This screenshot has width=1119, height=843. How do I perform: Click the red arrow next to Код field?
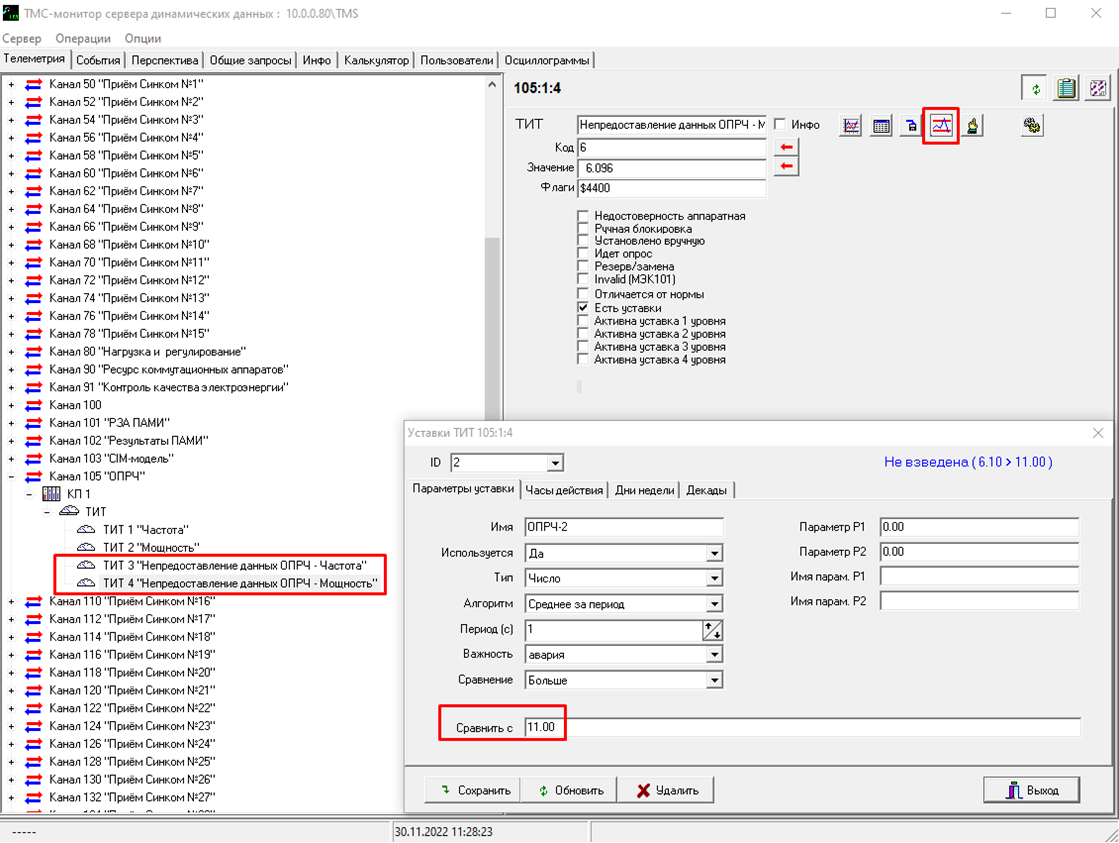(x=786, y=148)
